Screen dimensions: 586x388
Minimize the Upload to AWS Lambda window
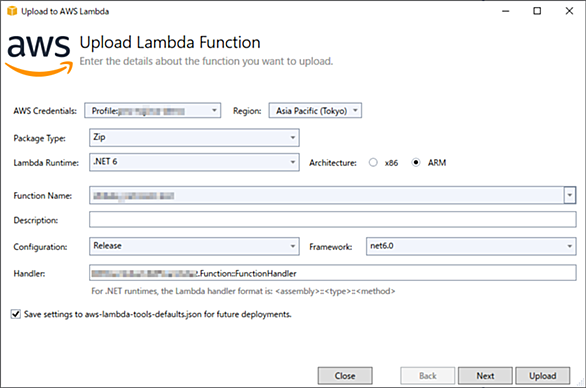[506, 11]
